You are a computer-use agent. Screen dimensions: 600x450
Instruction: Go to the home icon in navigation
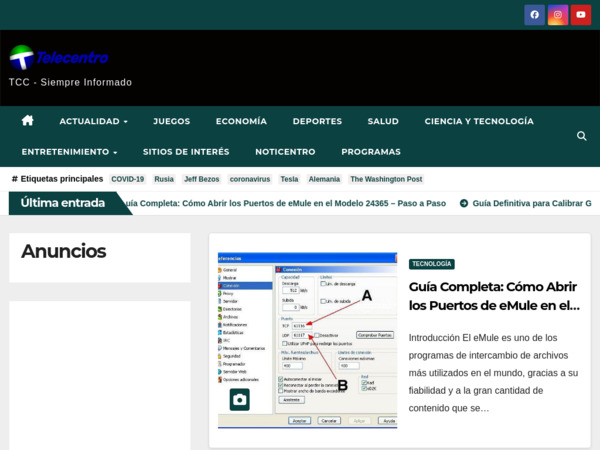(x=28, y=121)
